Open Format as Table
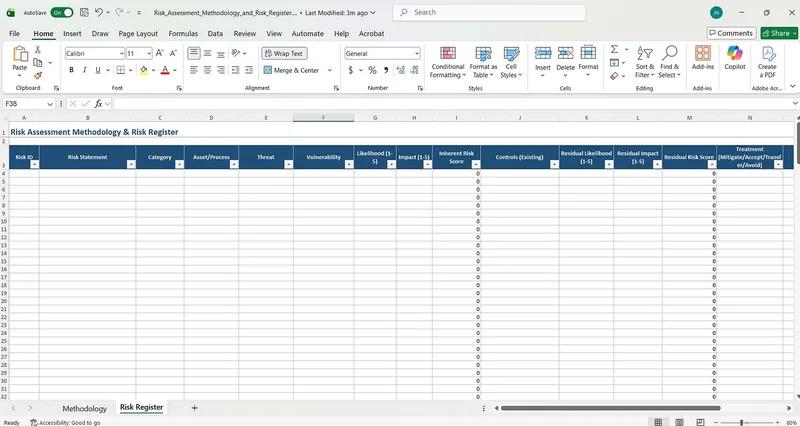Viewport: 800px width, 426px height. pos(483,62)
